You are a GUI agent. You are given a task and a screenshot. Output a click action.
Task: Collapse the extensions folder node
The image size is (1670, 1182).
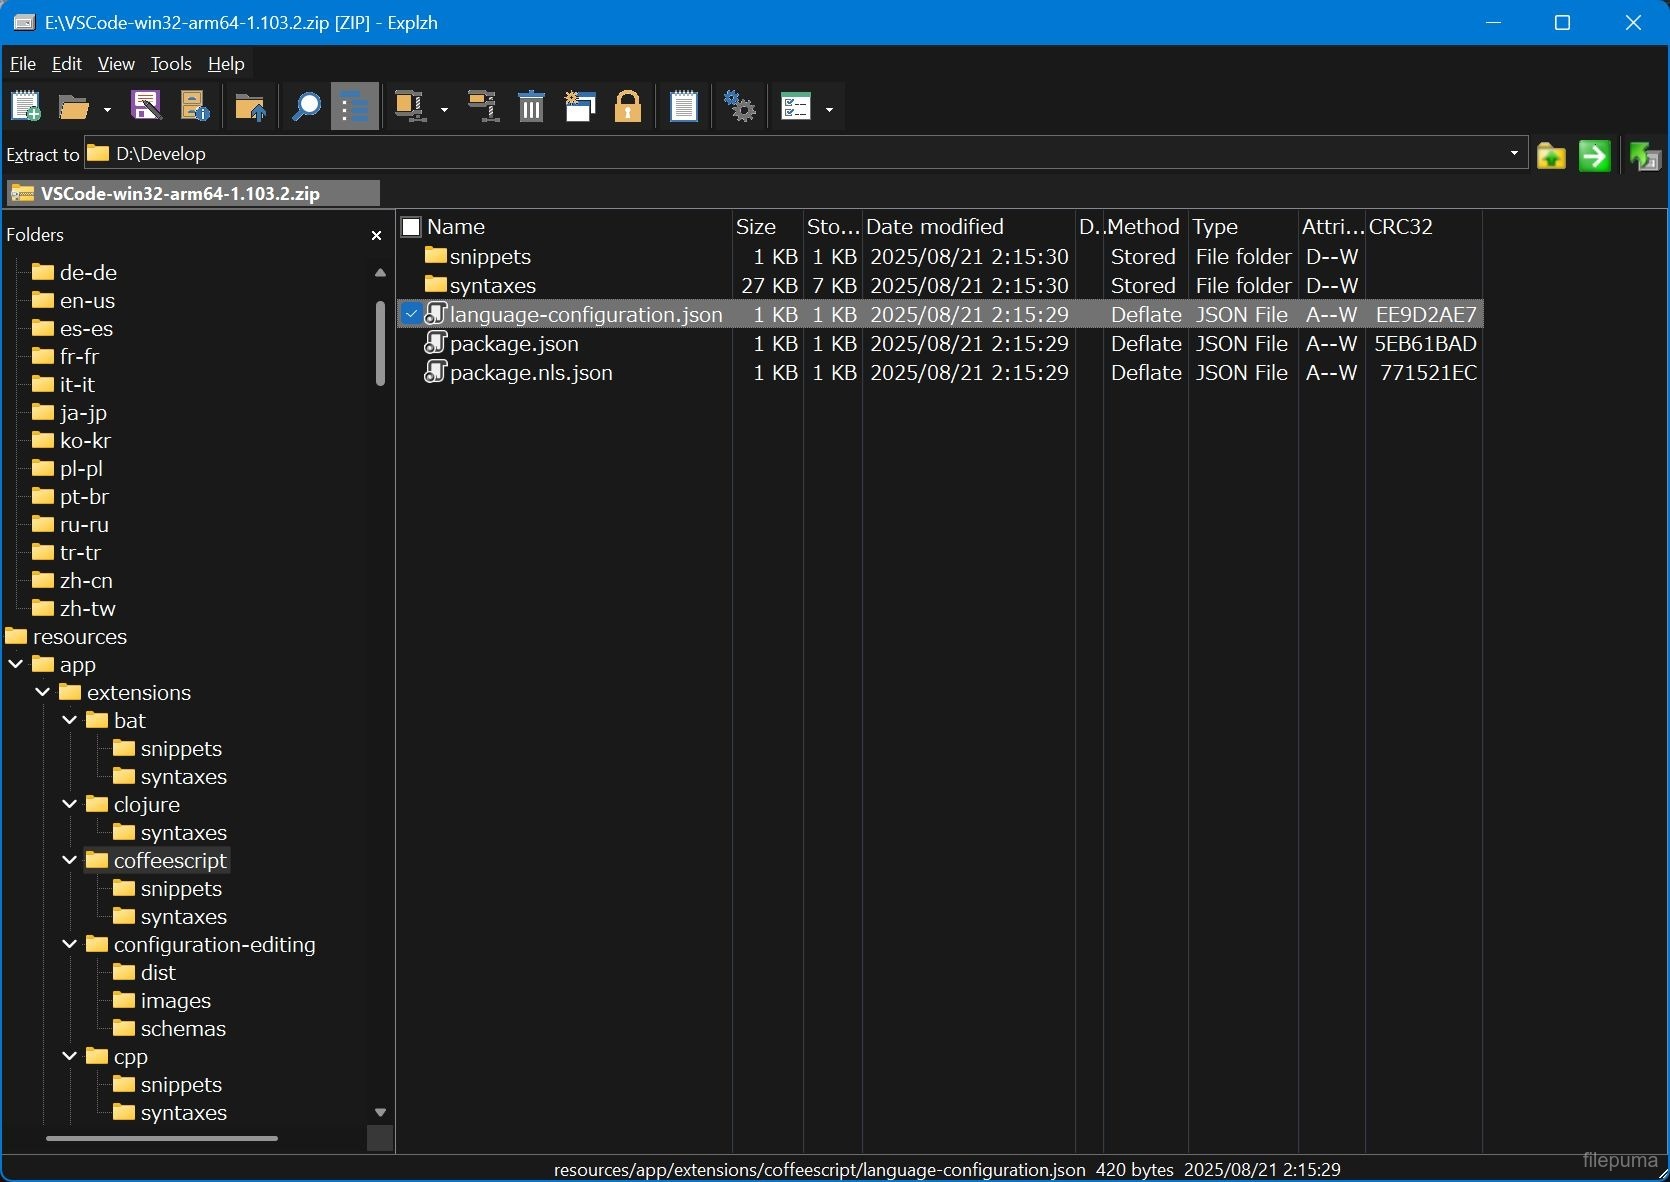(x=42, y=692)
